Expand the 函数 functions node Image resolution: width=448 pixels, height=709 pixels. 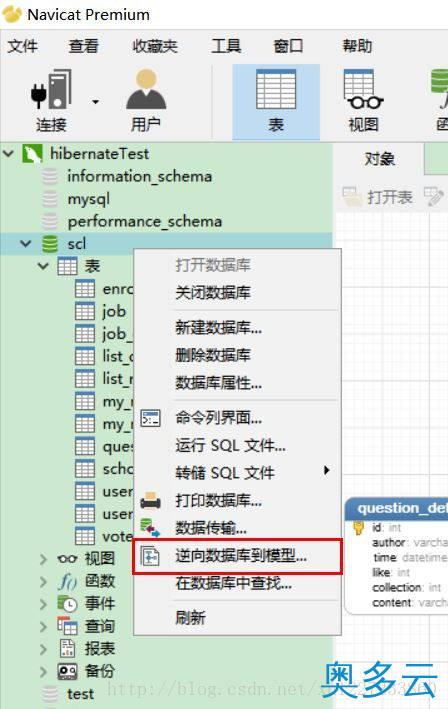43,581
